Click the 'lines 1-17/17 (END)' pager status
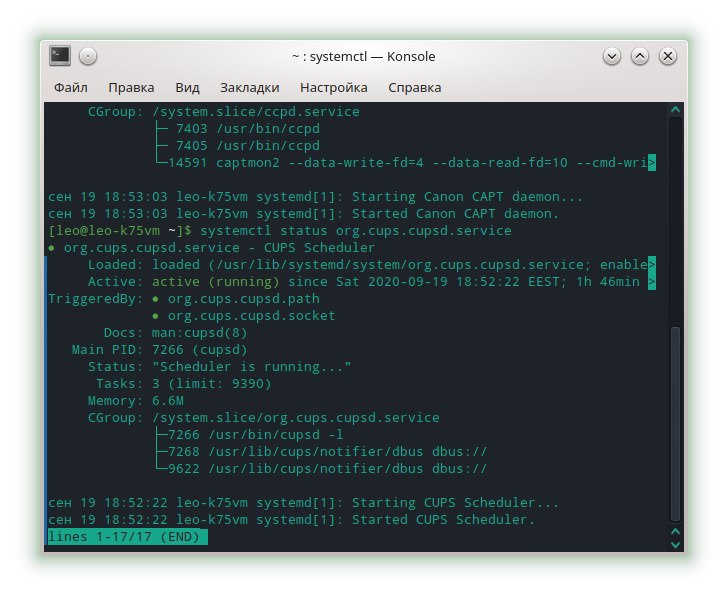Viewport: 728px width, 596px height. [x=128, y=537]
